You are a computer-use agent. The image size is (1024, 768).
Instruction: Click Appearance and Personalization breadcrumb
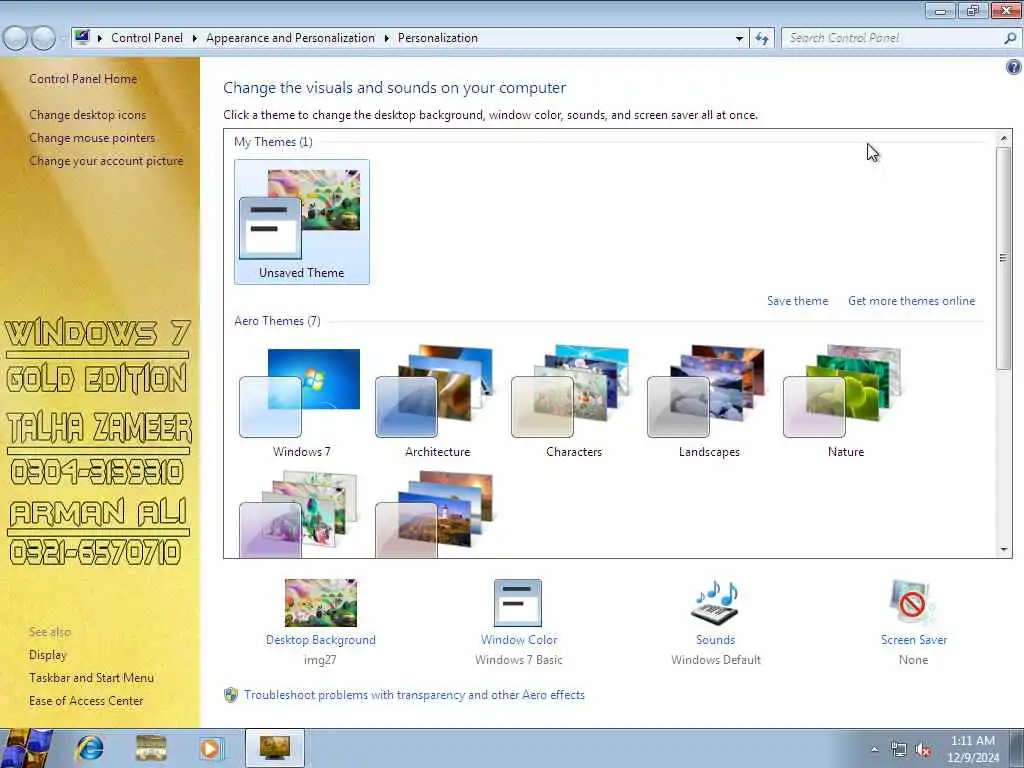point(290,38)
